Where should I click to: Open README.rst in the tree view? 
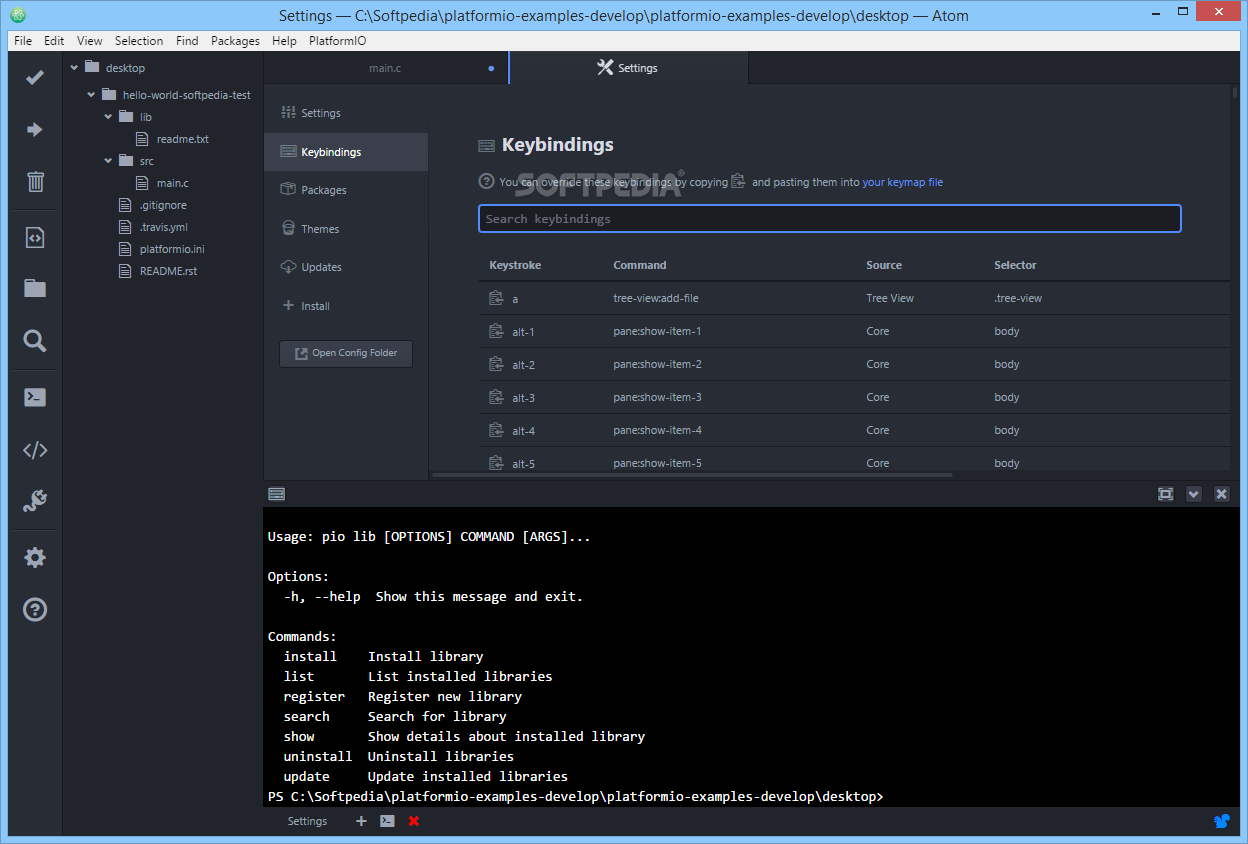pyautogui.click(x=168, y=271)
